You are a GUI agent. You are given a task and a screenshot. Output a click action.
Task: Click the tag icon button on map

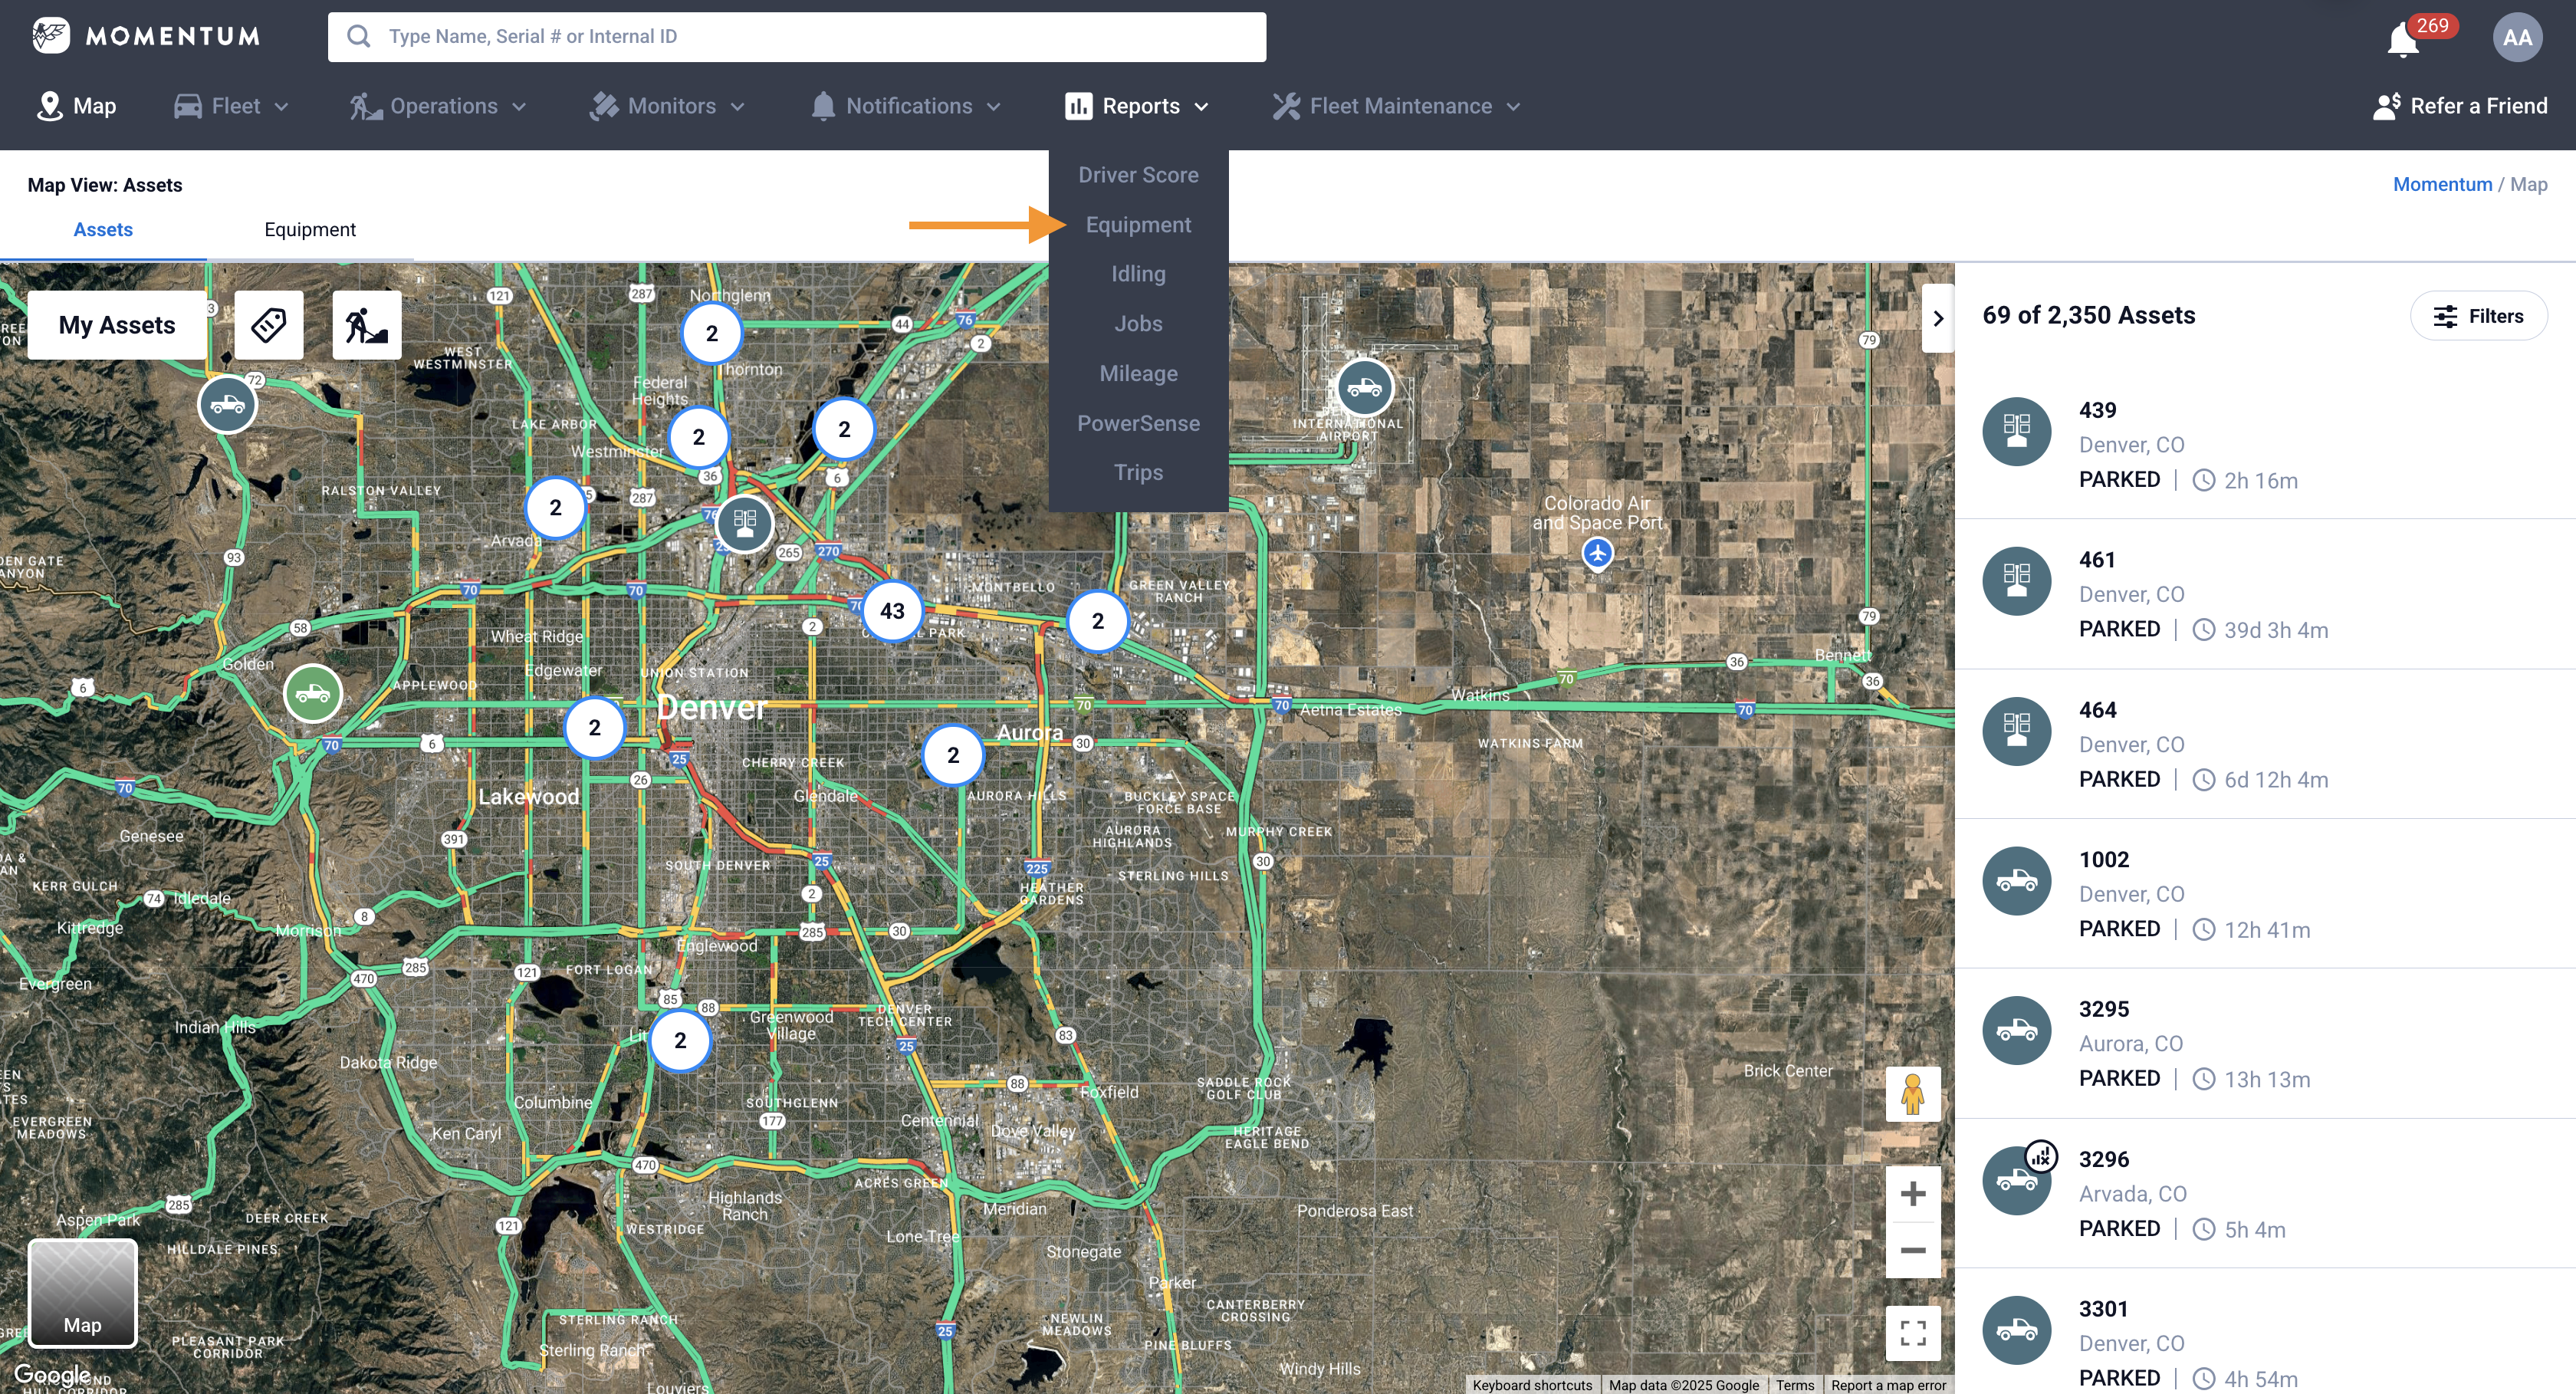[269, 325]
